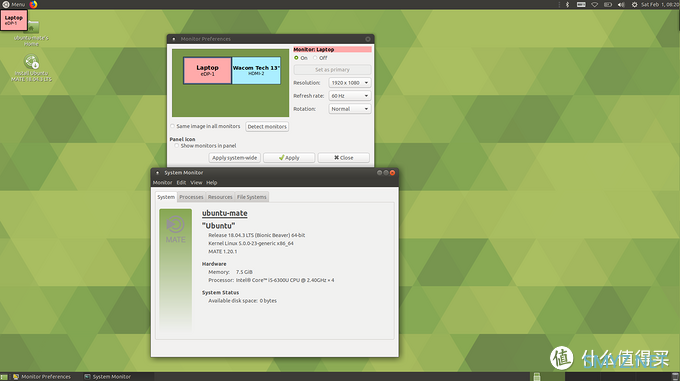Open the Firefox launcher in top panel
Viewport: 680px width, 381px height.
33,4
